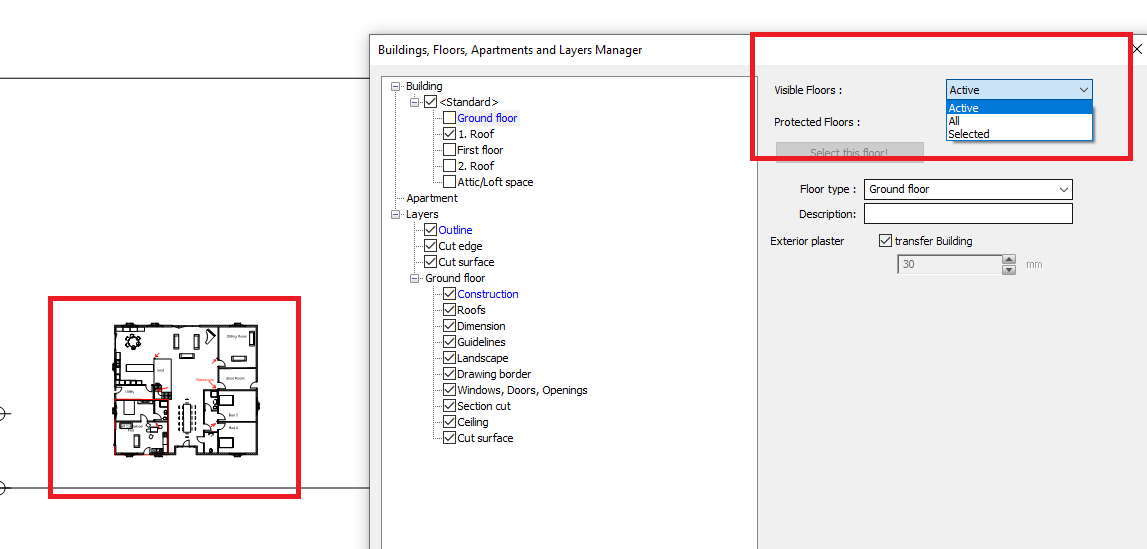Decrease exterior plaster value with down arrow

(1009, 270)
